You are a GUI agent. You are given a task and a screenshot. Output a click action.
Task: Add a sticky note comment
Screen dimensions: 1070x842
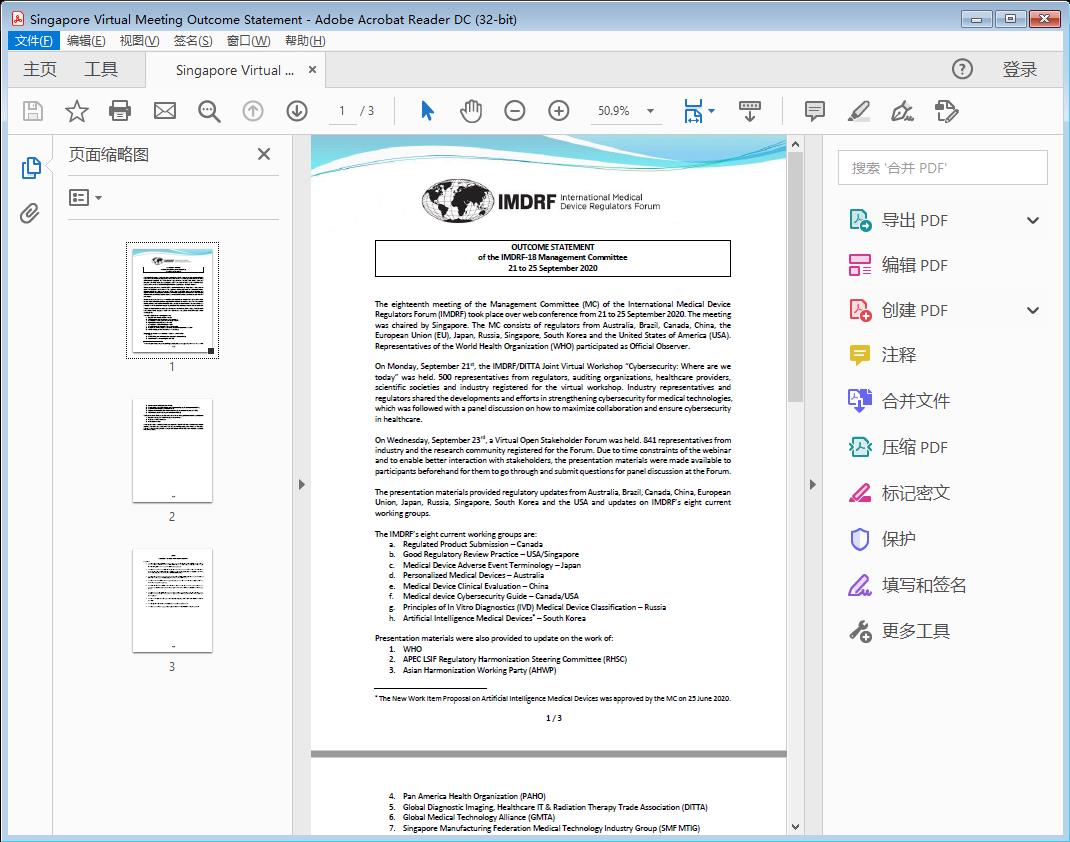click(814, 111)
